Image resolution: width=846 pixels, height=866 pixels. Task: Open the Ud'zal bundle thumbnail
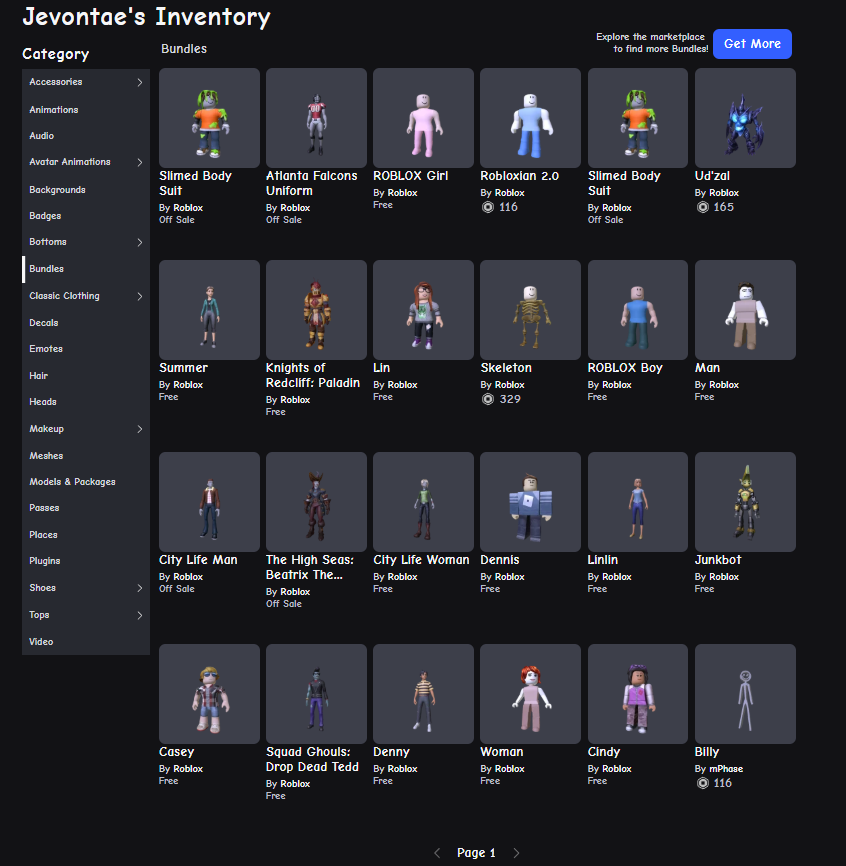click(x=745, y=118)
